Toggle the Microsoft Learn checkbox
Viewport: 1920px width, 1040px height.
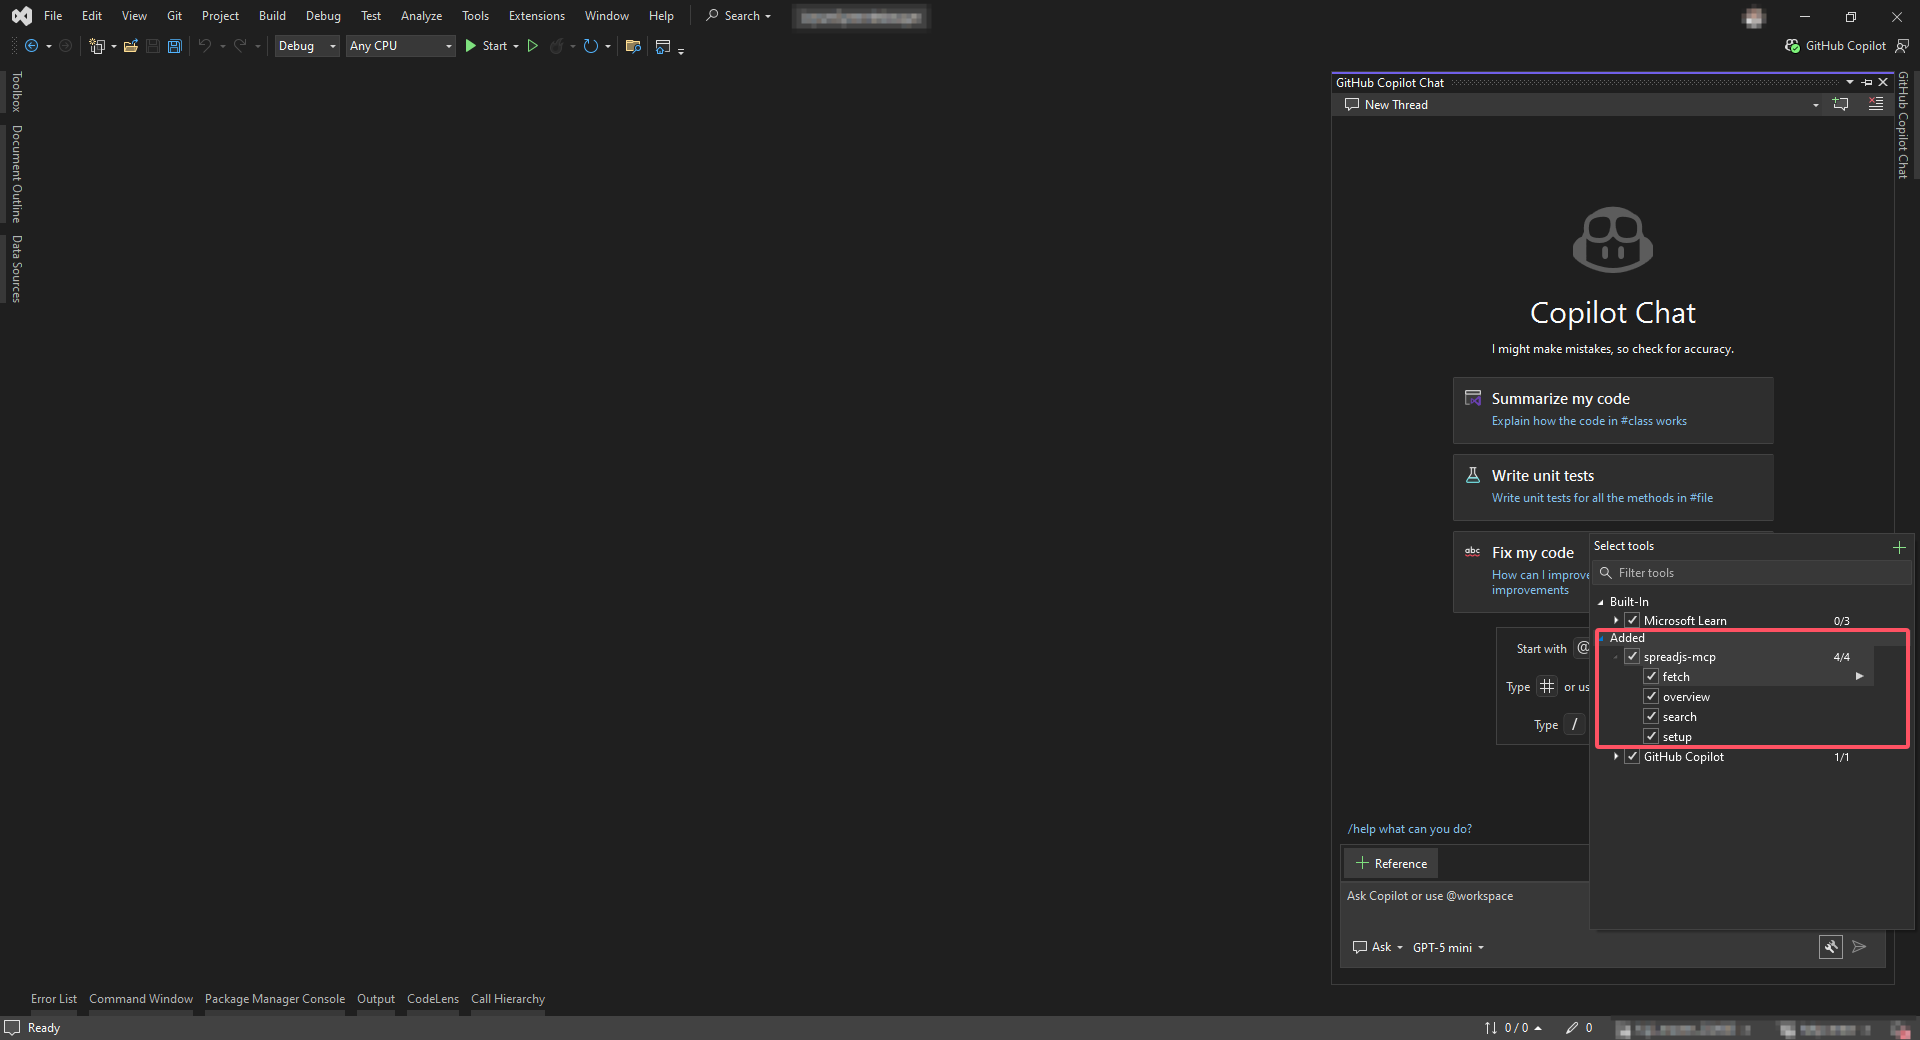[1633, 621]
